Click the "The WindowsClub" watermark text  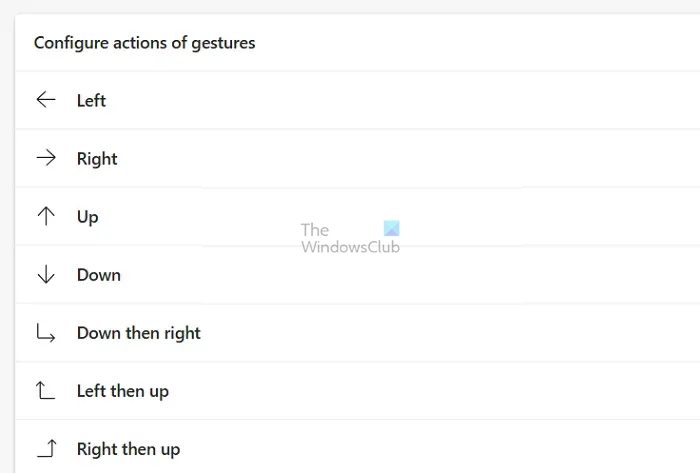349,239
